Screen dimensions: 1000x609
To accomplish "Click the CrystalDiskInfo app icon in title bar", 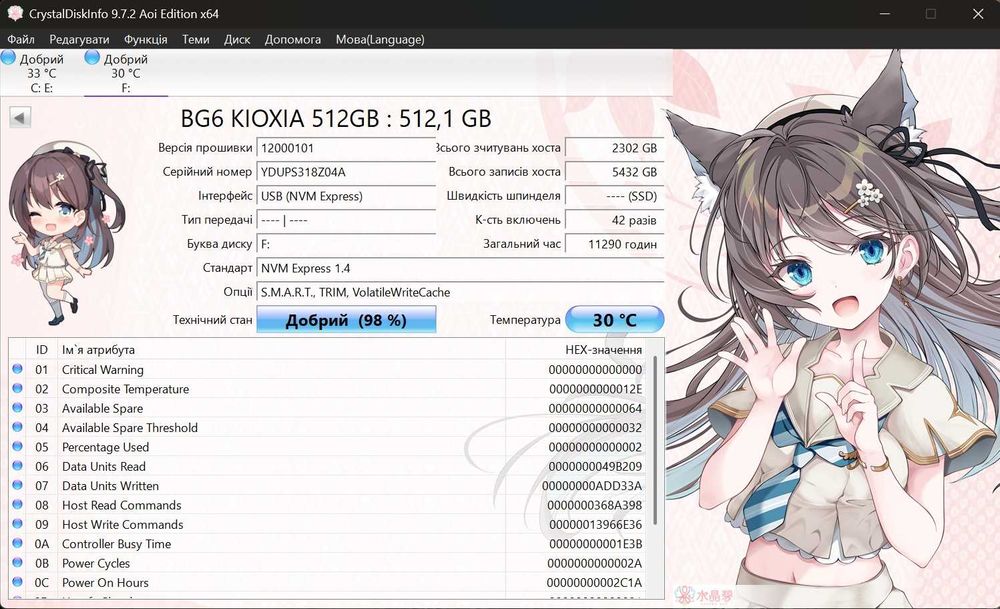I will (15, 13).
